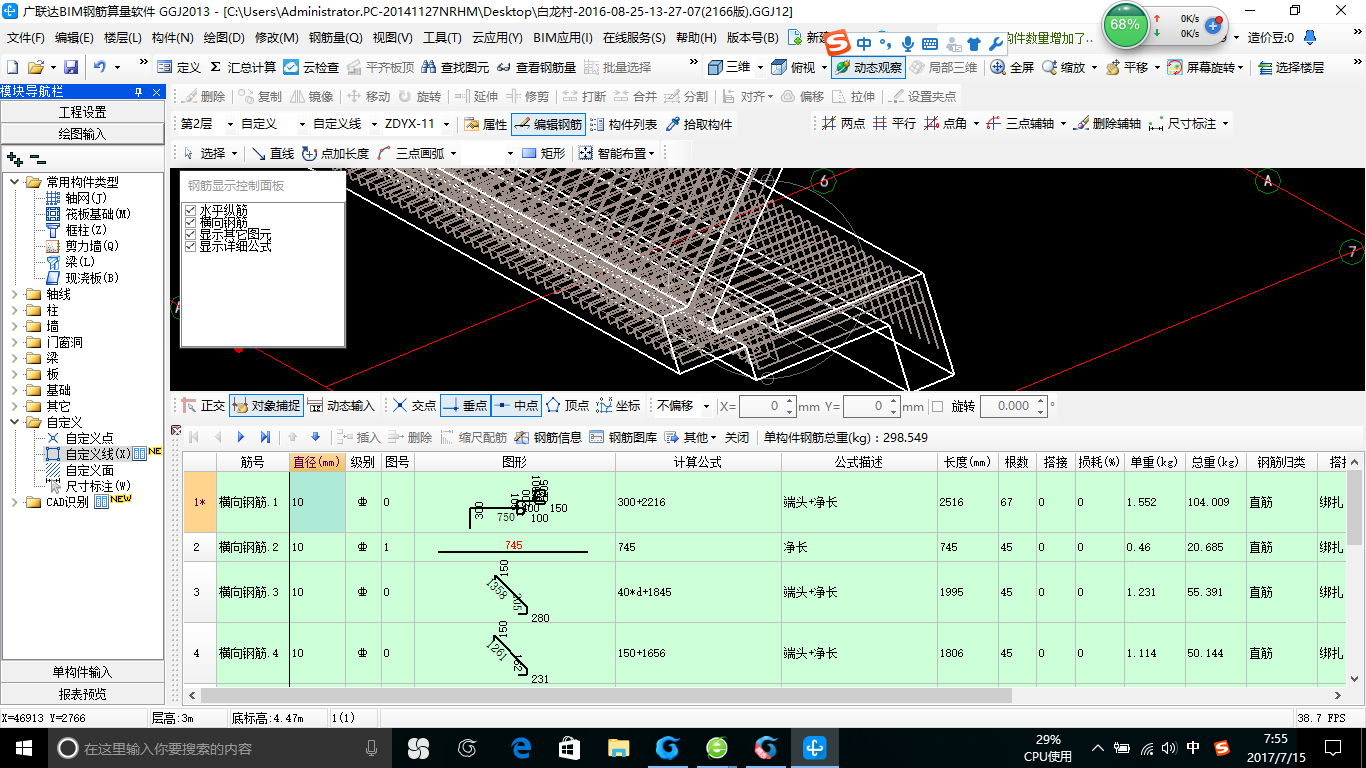
Task: Go to next record arrow
Action: click(x=241, y=437)
